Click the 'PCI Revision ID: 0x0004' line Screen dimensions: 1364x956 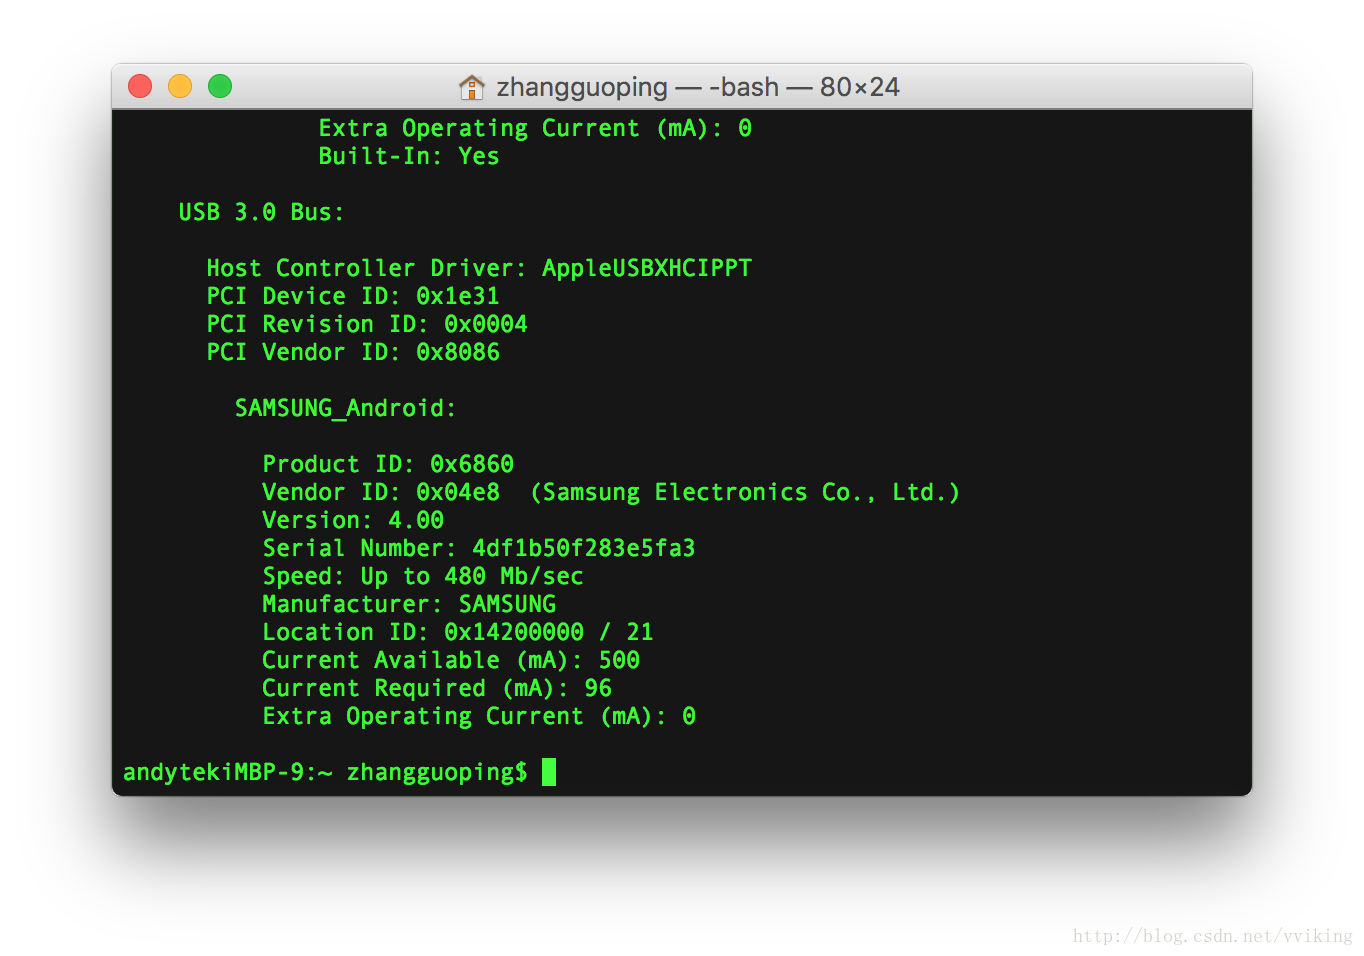(367, 324)
